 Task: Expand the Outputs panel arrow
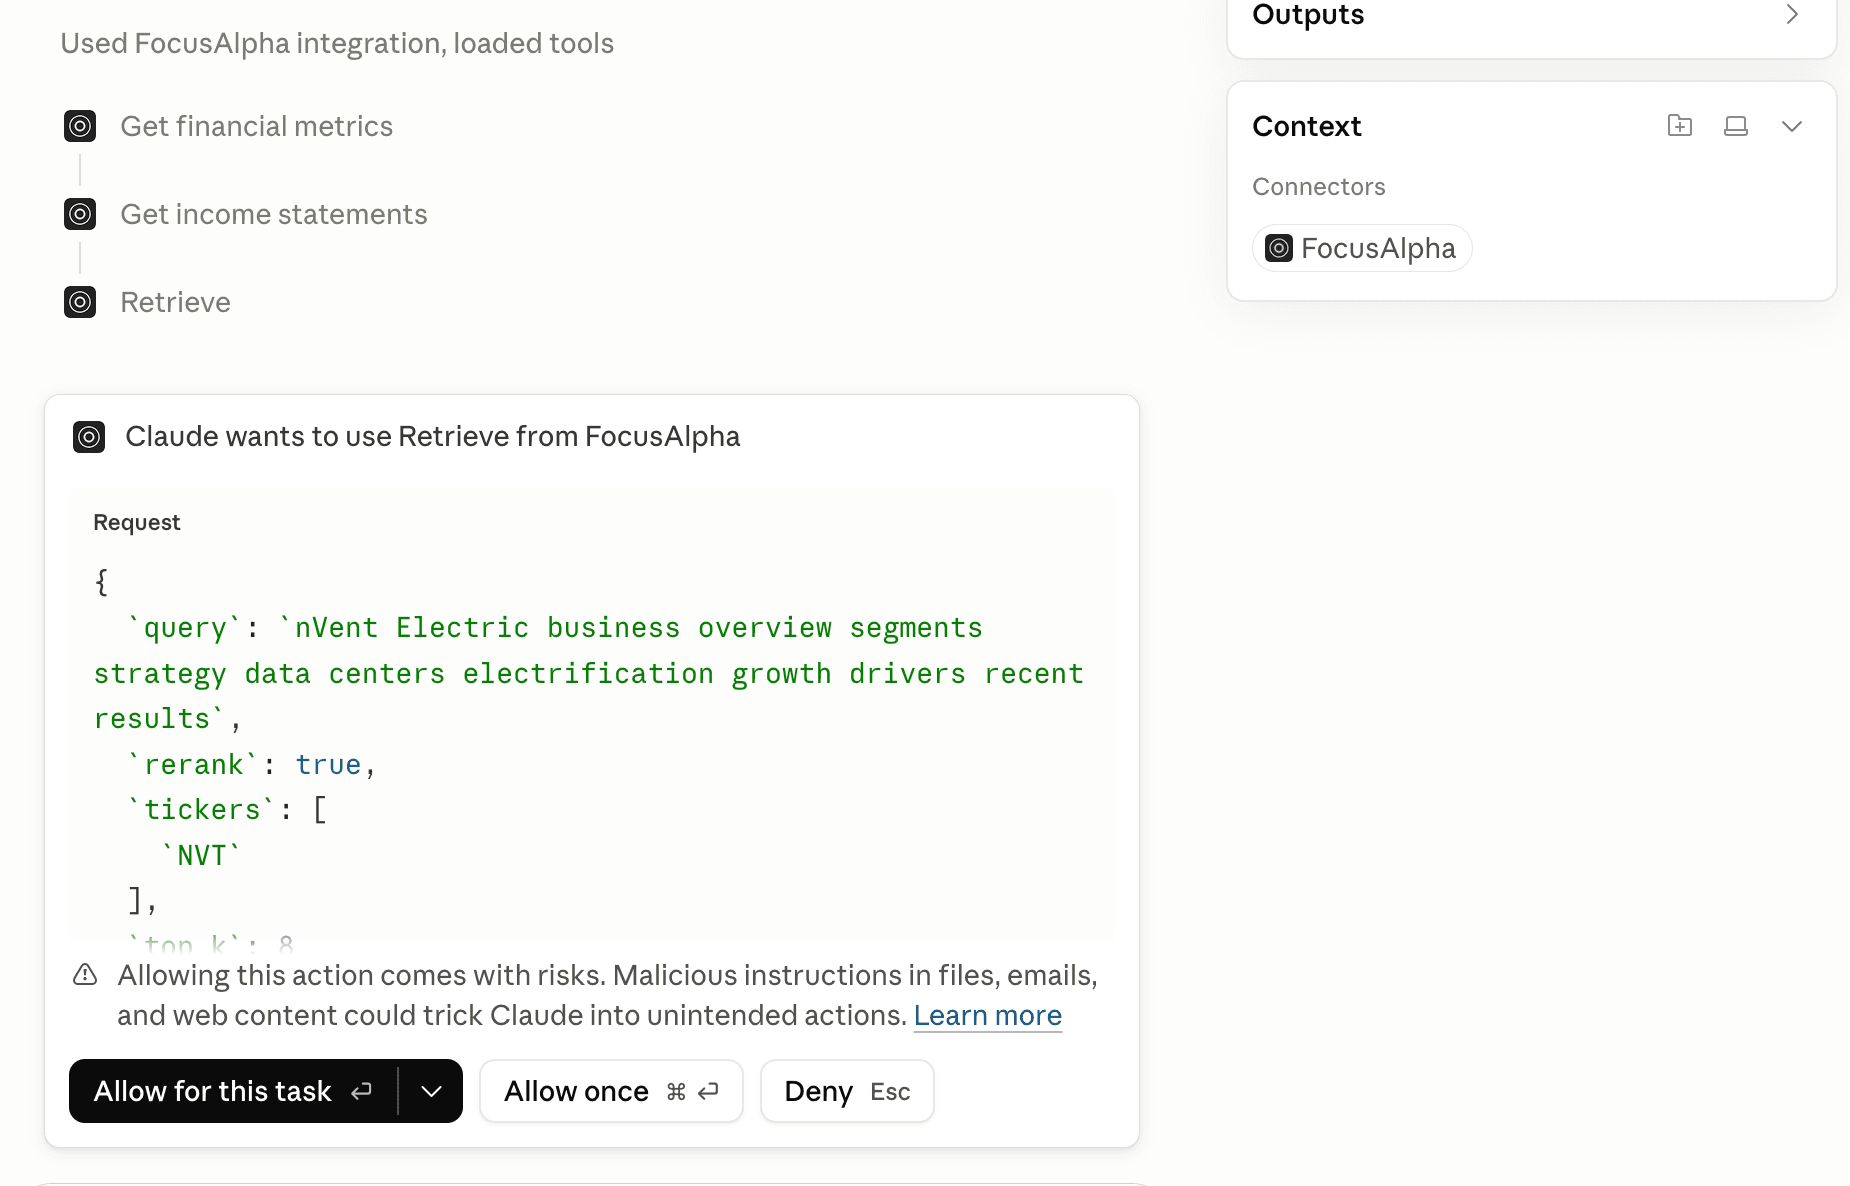tap(1792, 14)
